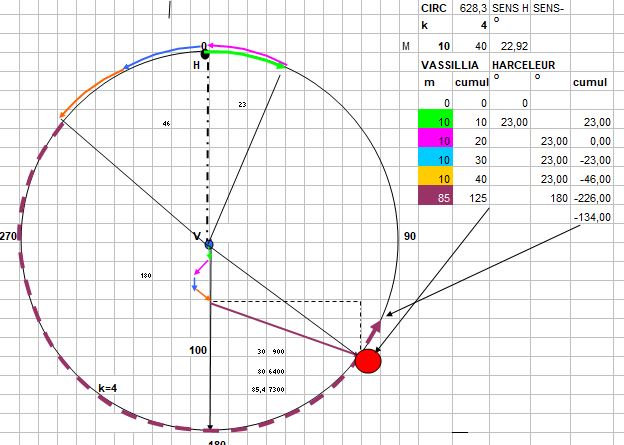Viewport: 624px width, 445px height.
Task: Click the cell showing -134,00
Action: 589,217
